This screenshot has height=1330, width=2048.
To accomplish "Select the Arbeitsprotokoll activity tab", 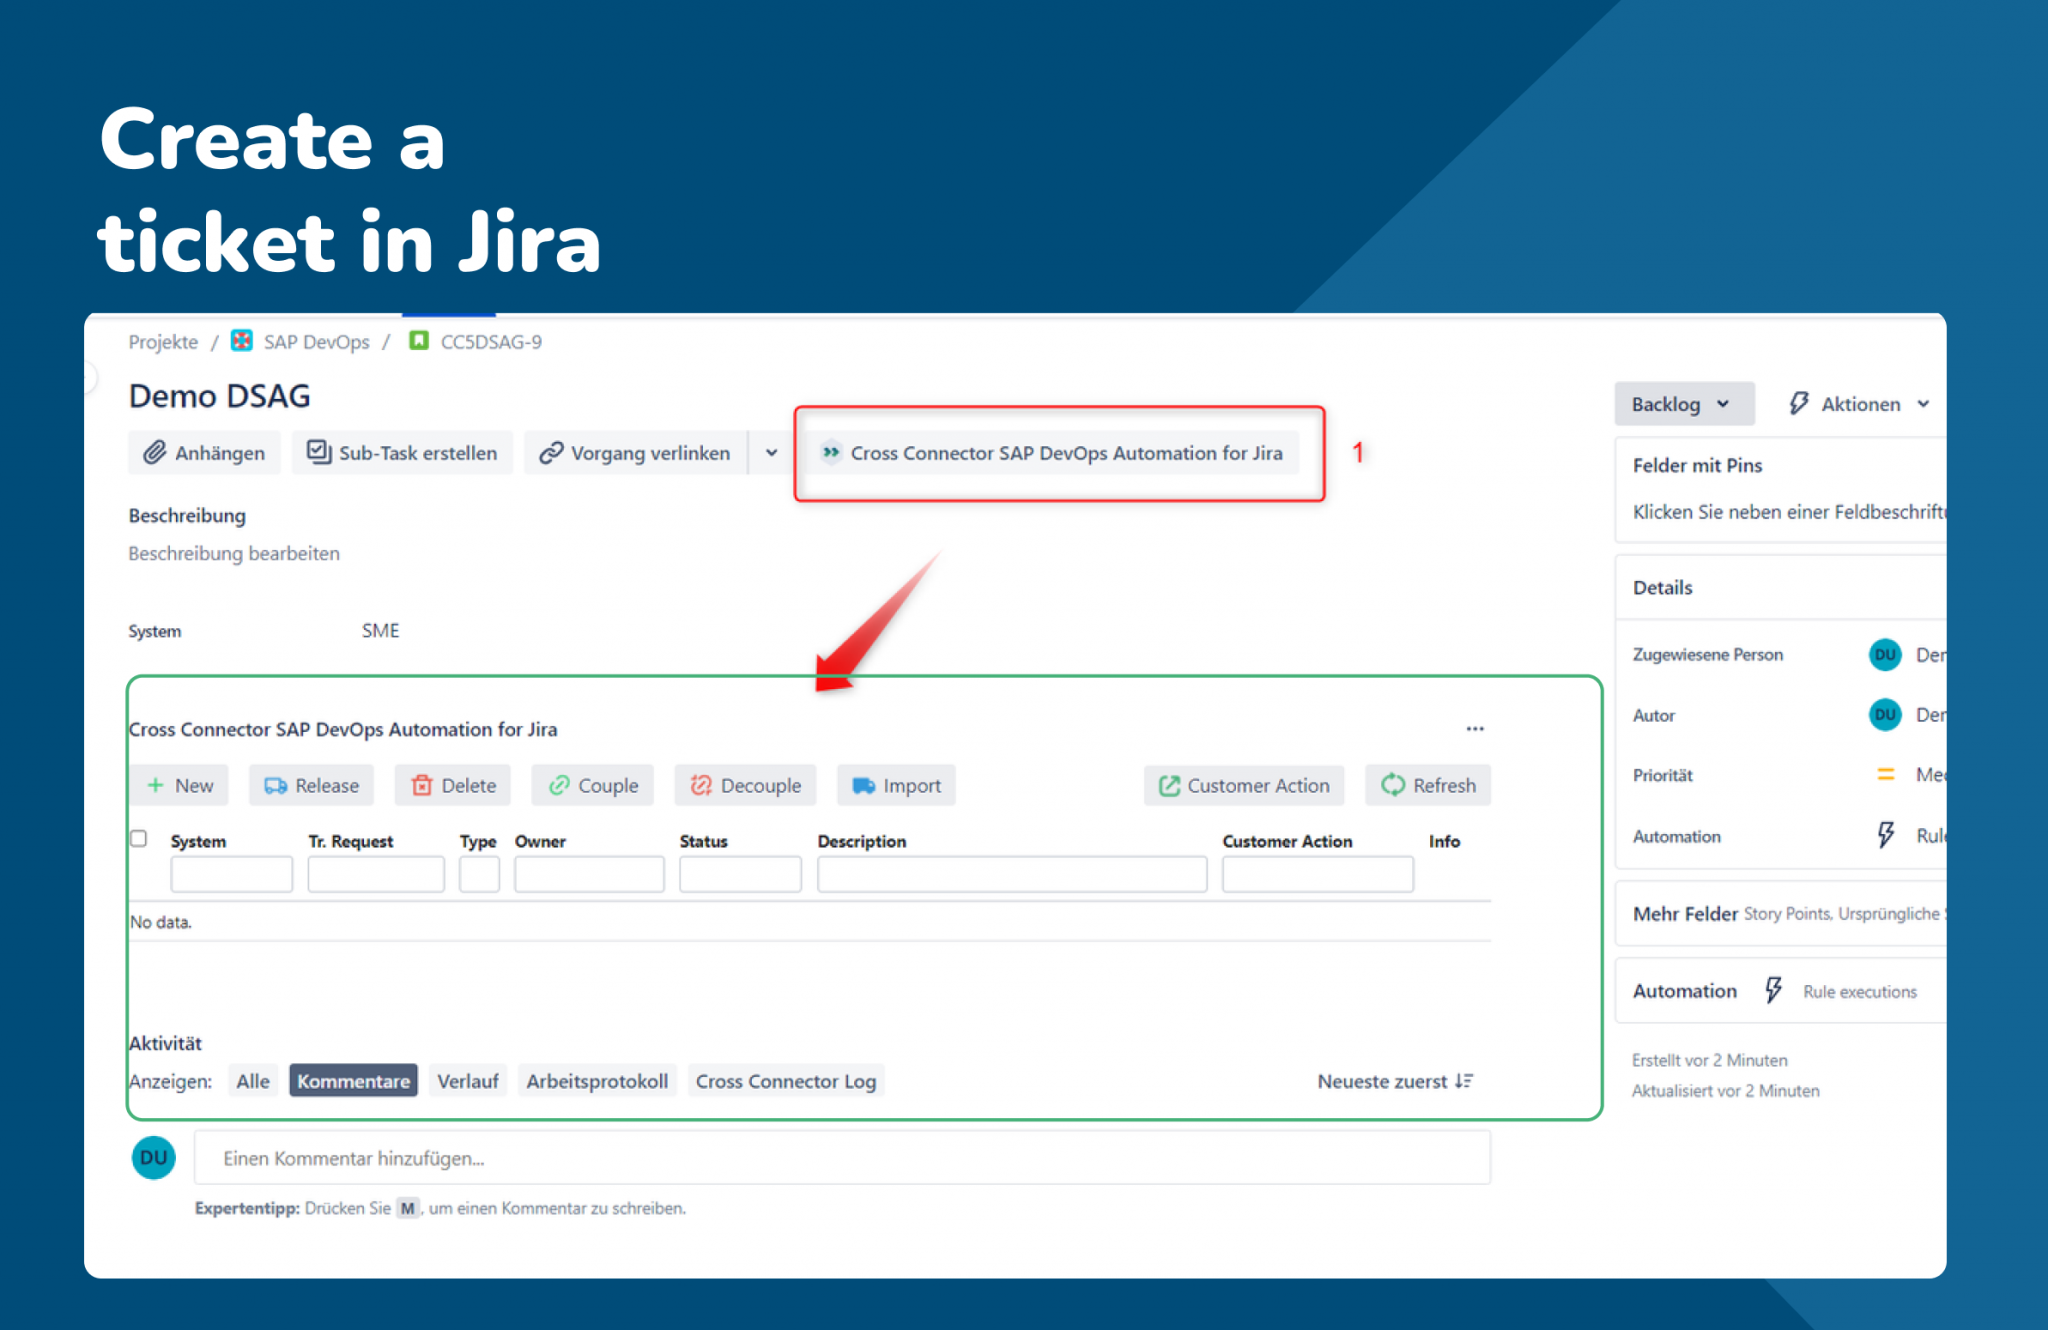I will pyautogui.click(x=597, y=1081).
